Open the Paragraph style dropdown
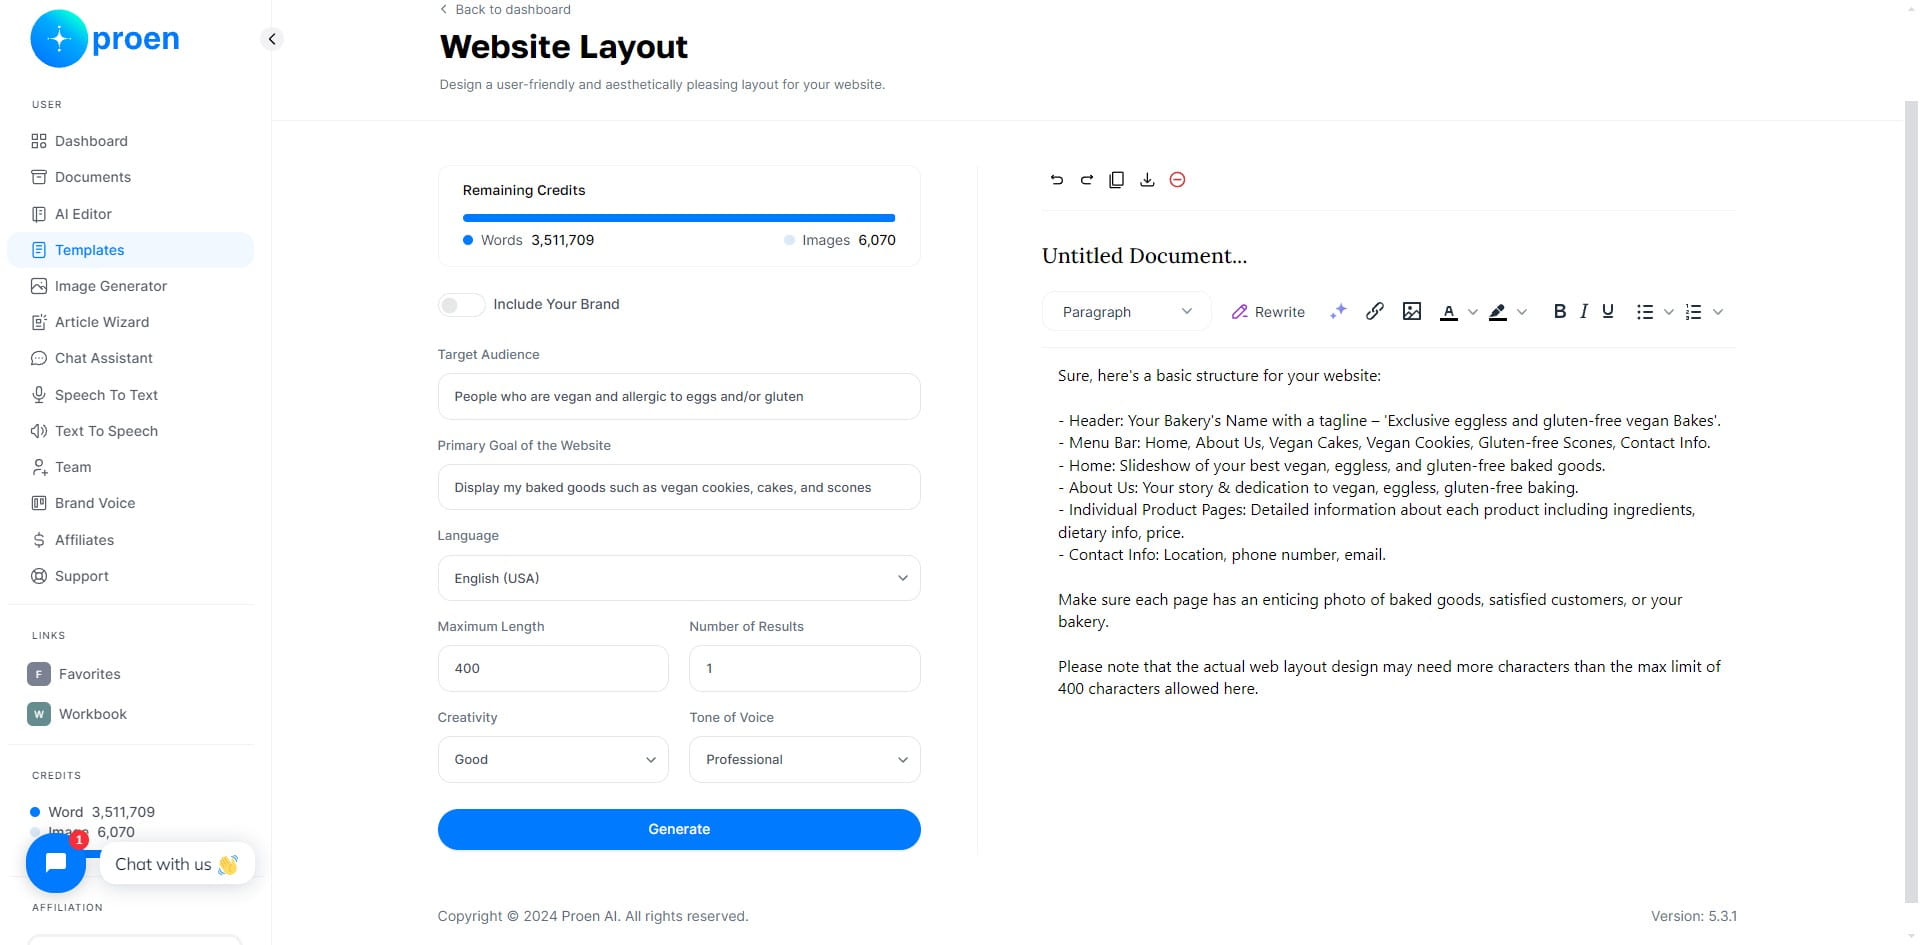This screenshot has height=945, width=1920. (x=1127, y=312)
